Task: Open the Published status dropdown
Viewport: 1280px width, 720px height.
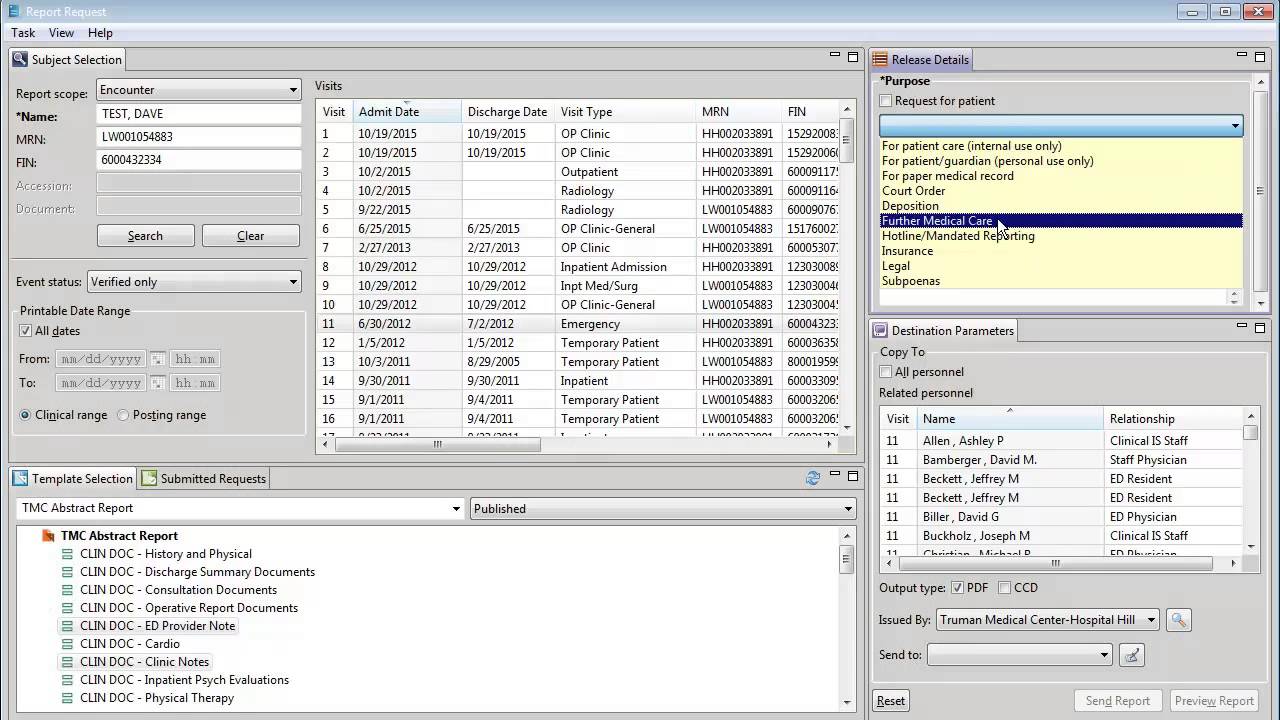Action: (x=663, y=509)
